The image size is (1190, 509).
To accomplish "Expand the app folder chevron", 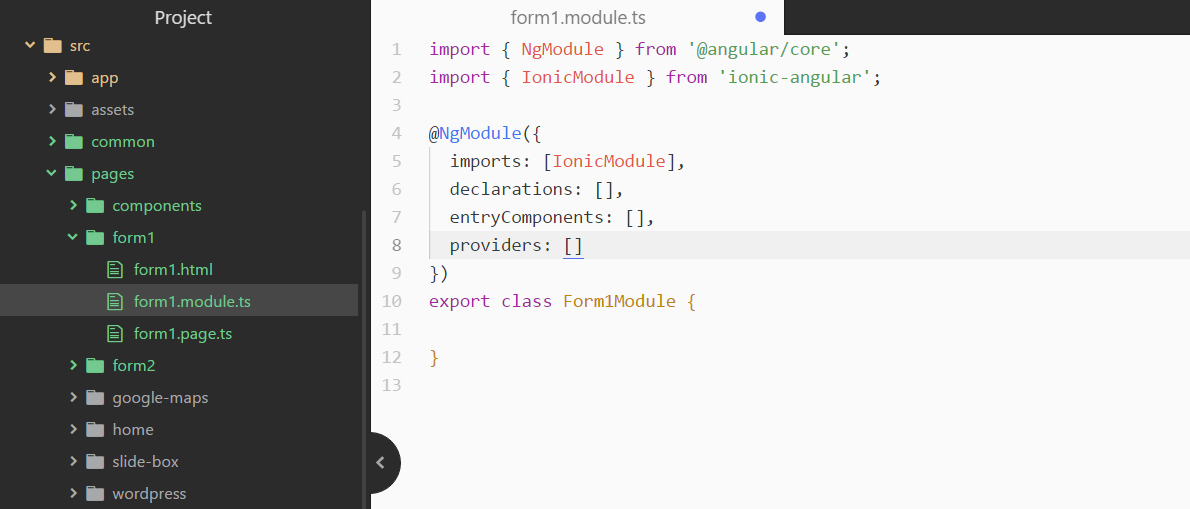I will [52, 77].
